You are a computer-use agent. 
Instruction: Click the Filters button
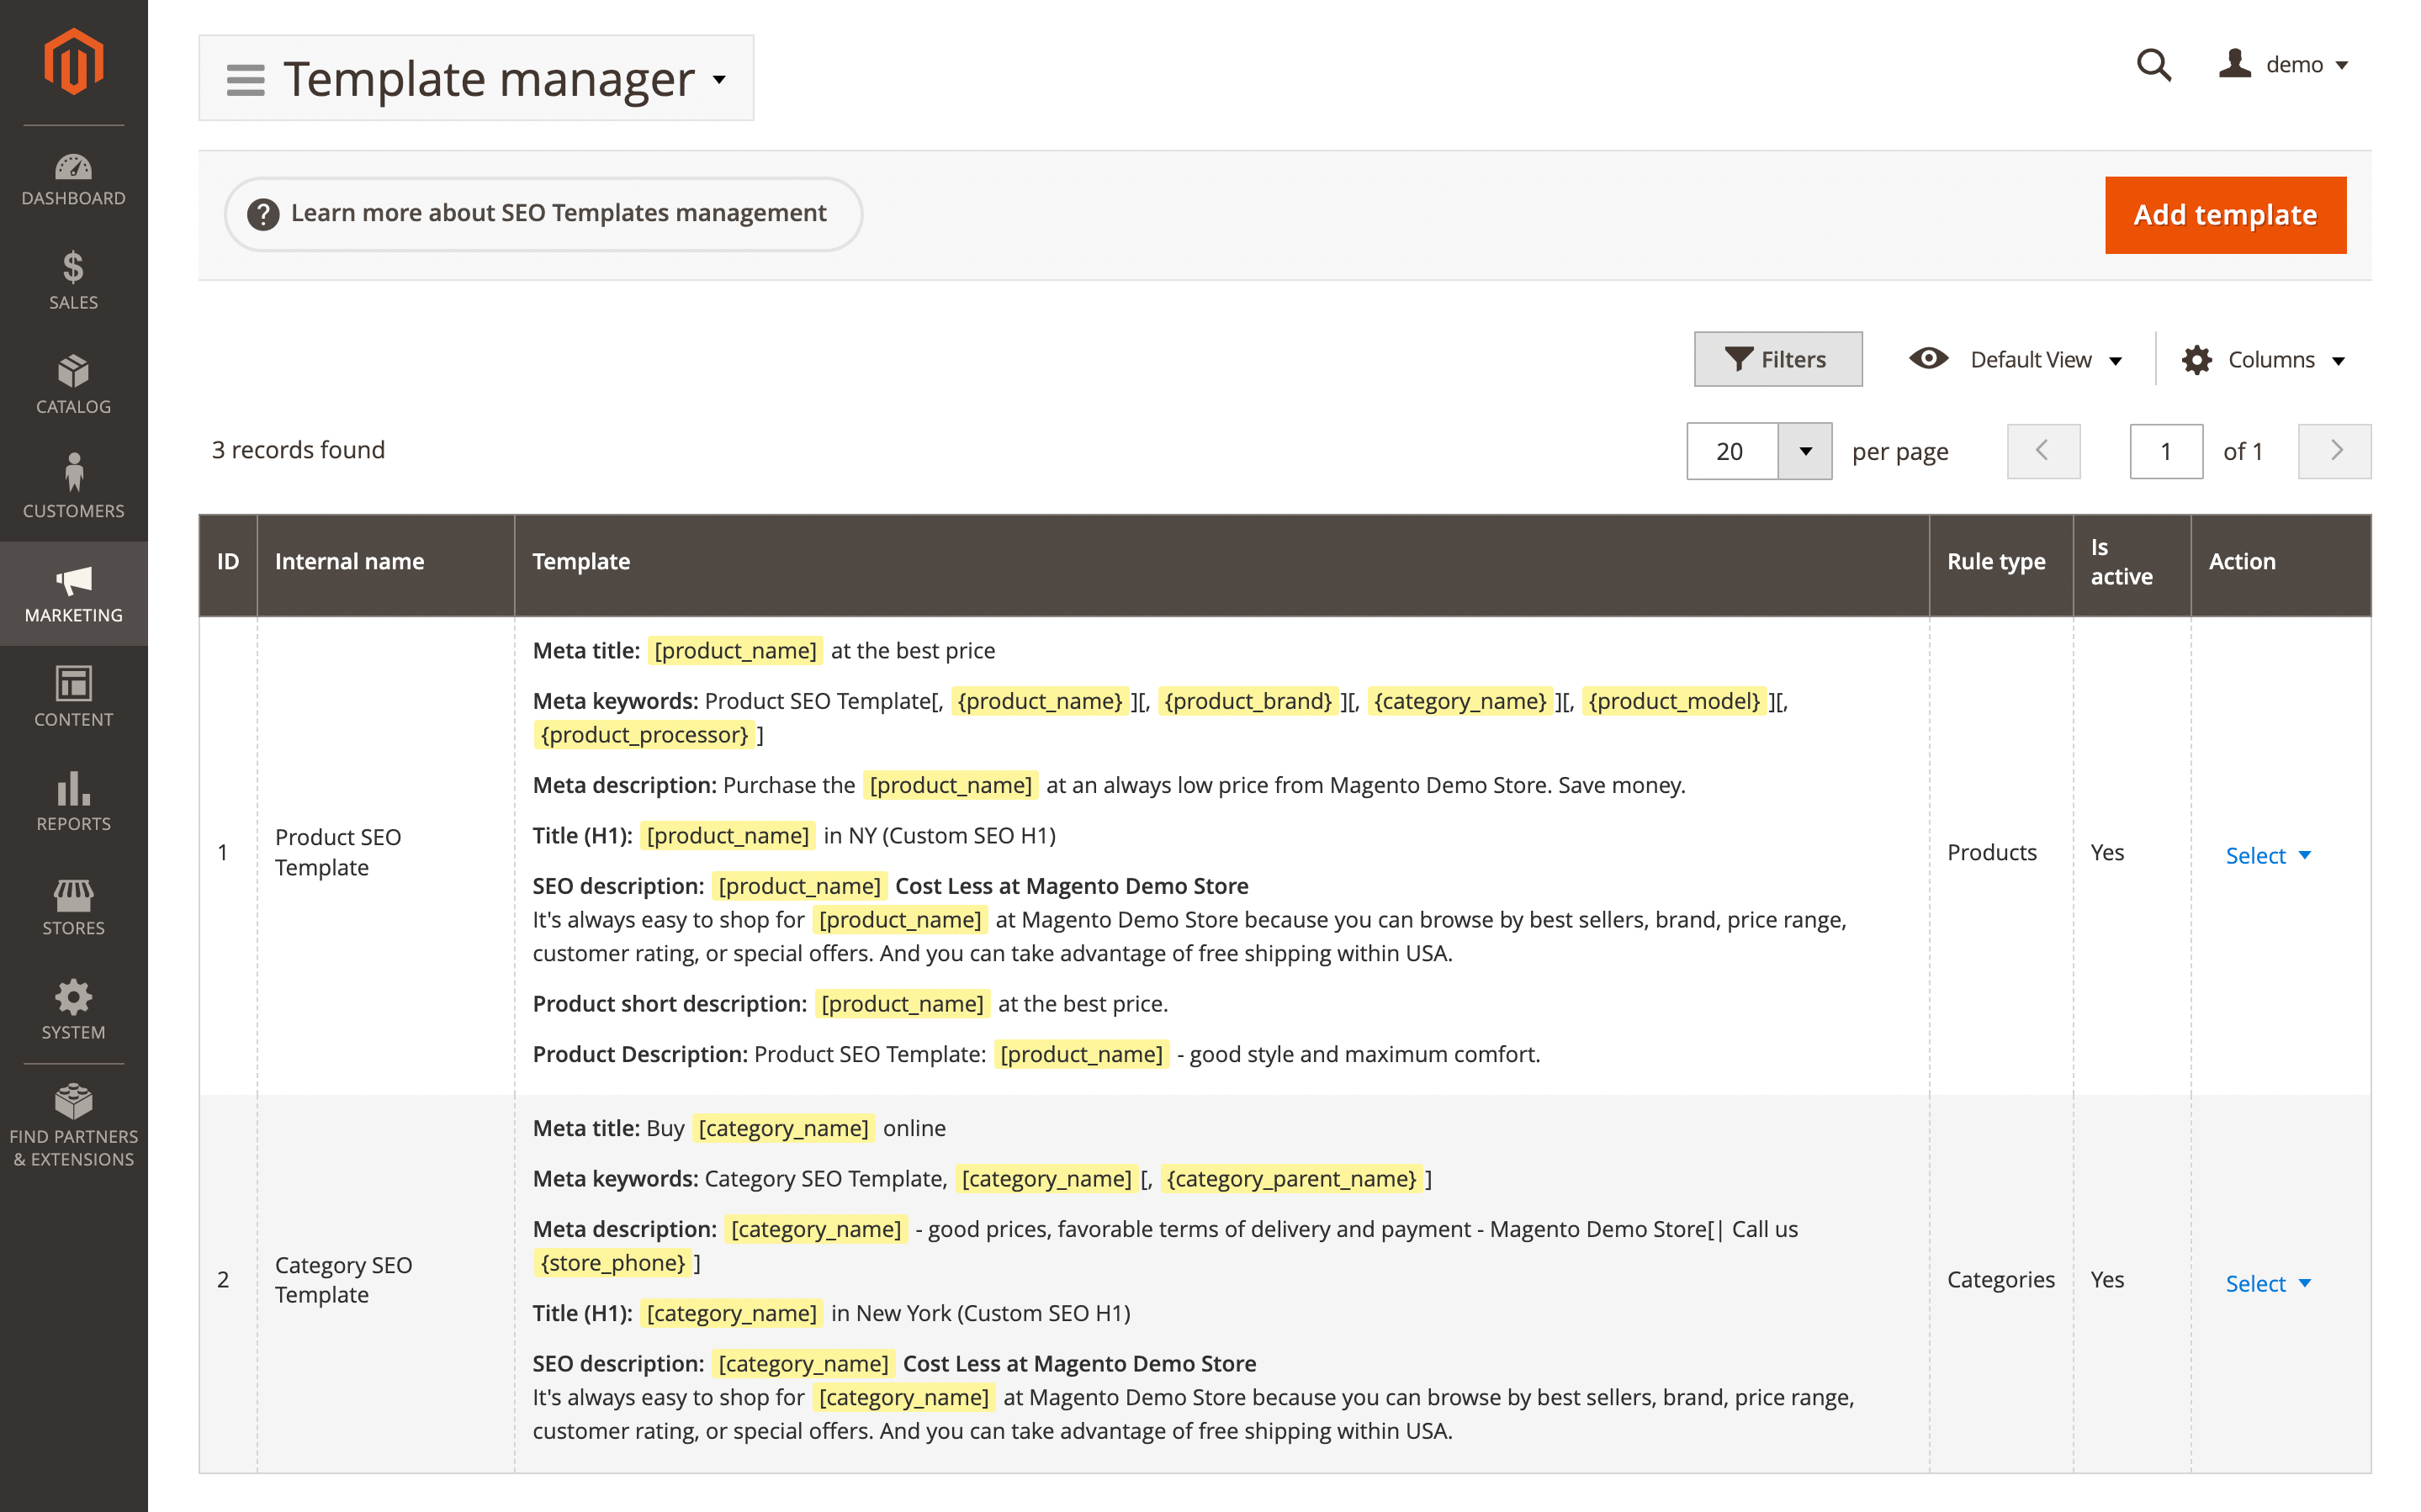pyautogui.click(x=1777, y=359)
